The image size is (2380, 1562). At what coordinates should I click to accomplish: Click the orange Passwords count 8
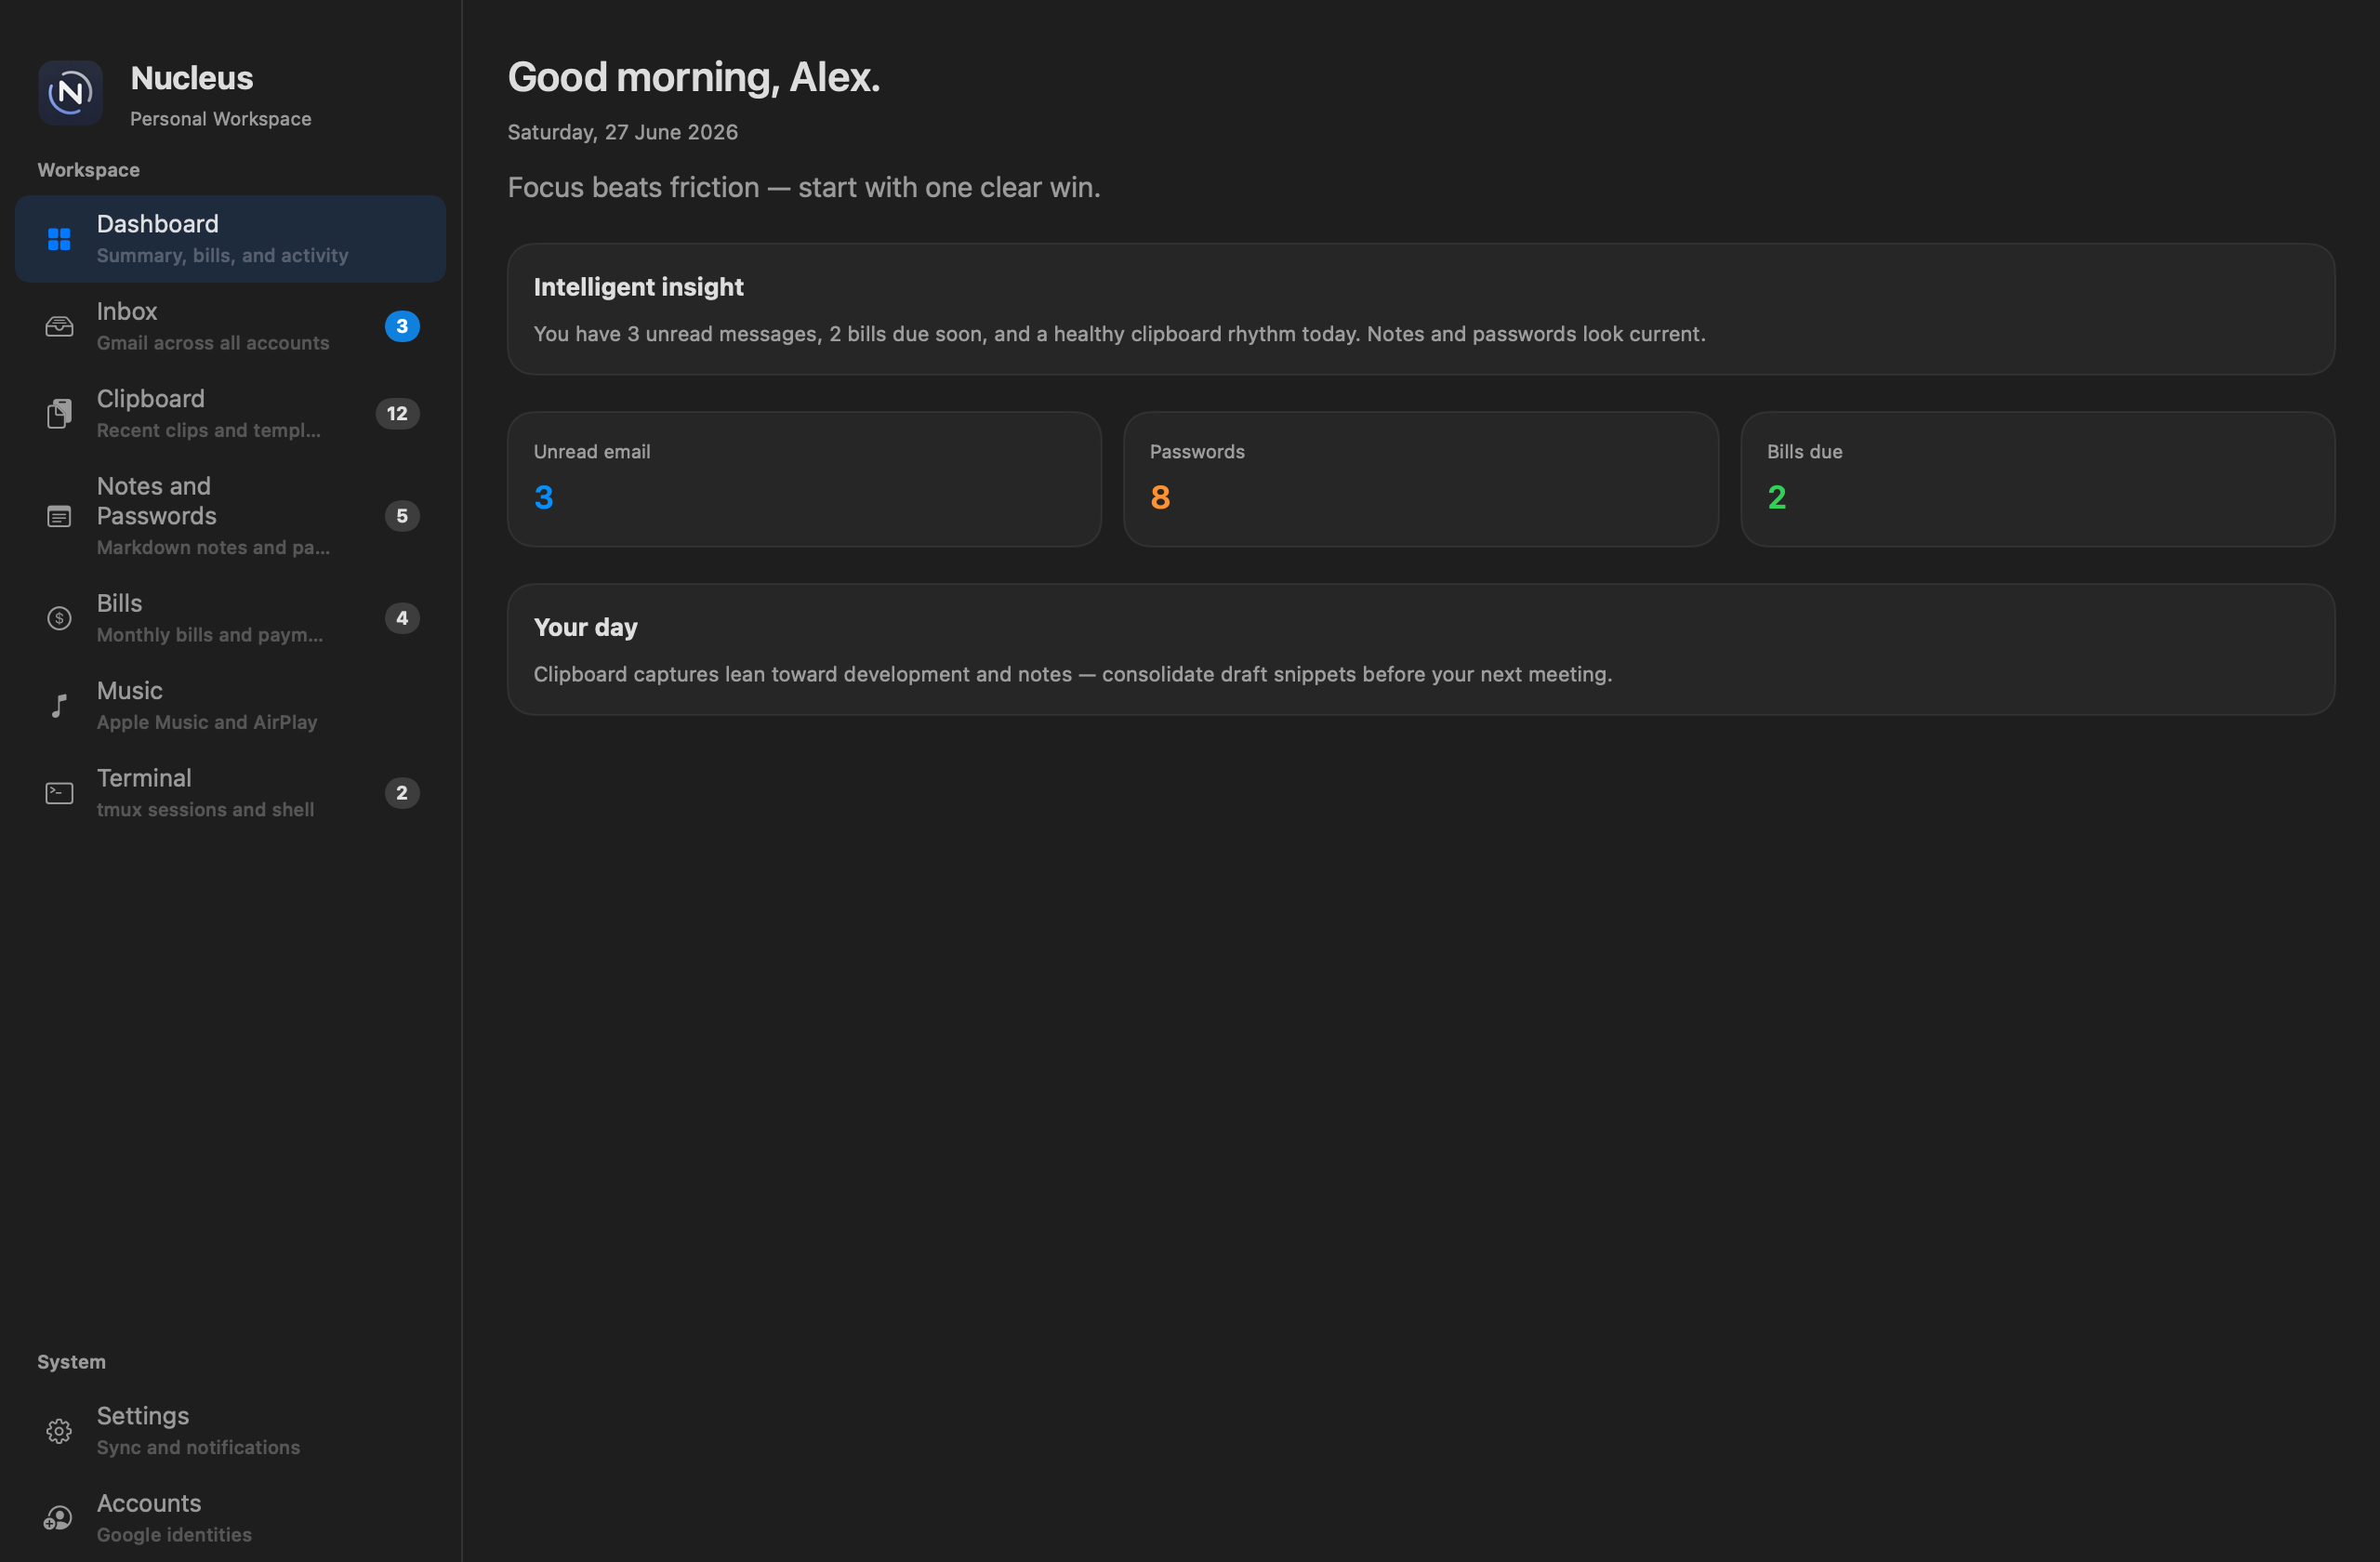[1160, 497]
